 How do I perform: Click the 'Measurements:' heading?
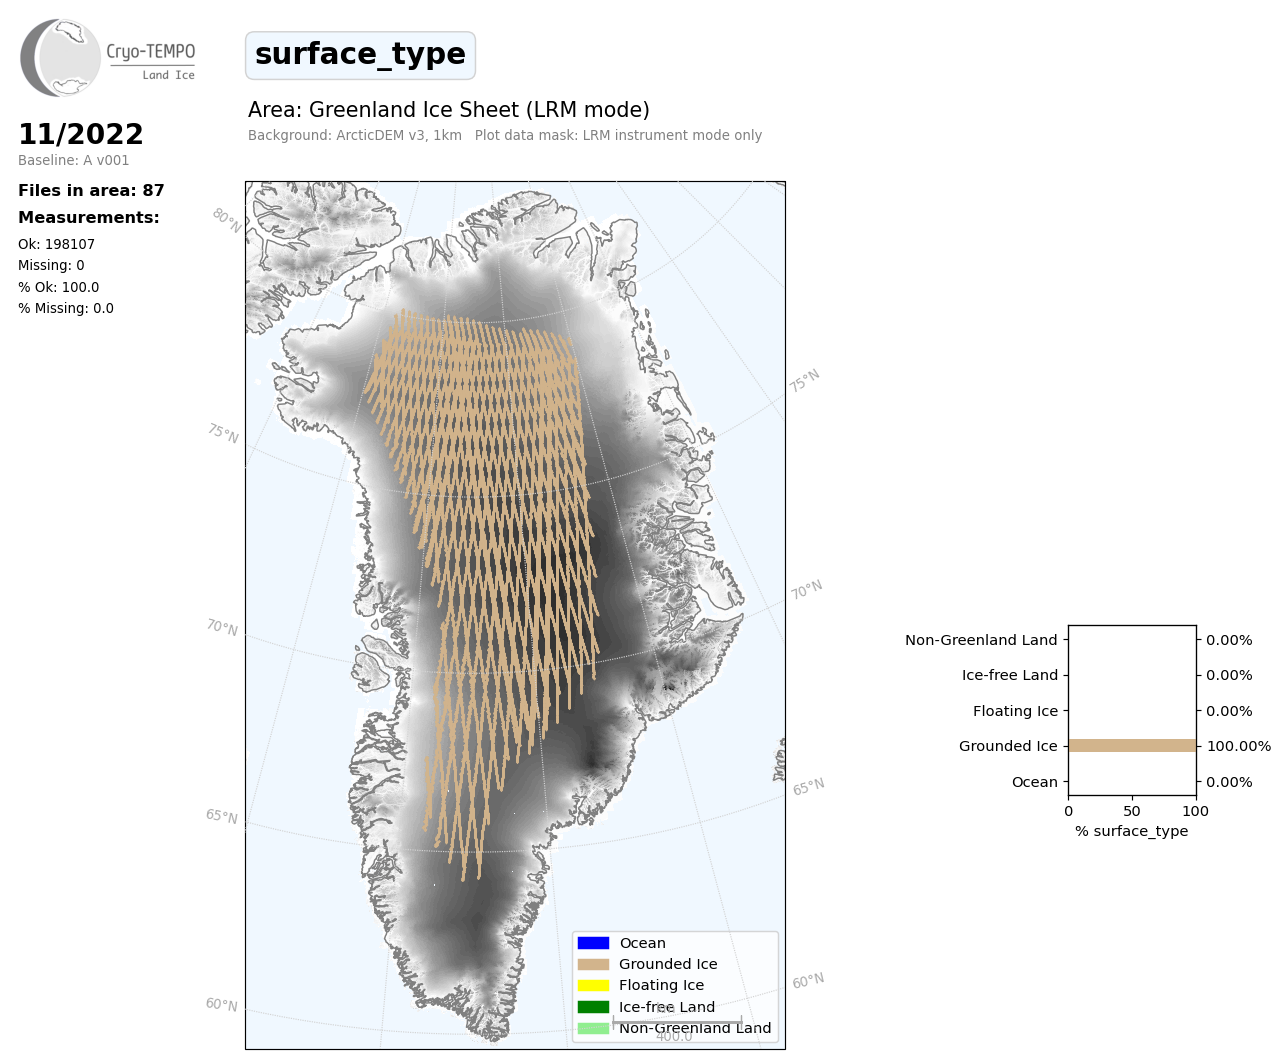coord(89,217)
